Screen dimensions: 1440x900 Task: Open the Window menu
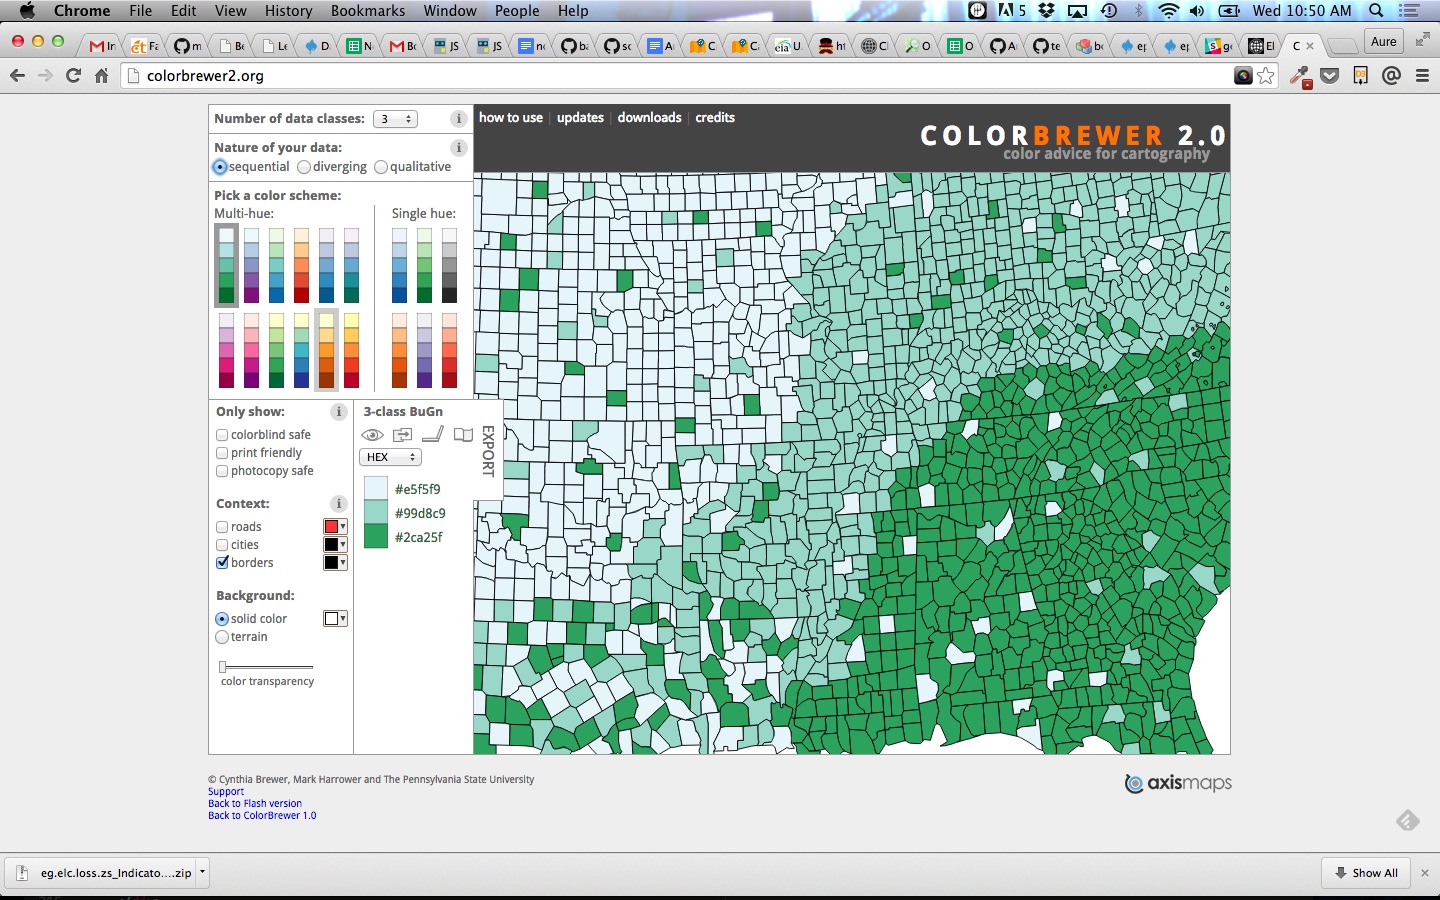tap(450, 11)
